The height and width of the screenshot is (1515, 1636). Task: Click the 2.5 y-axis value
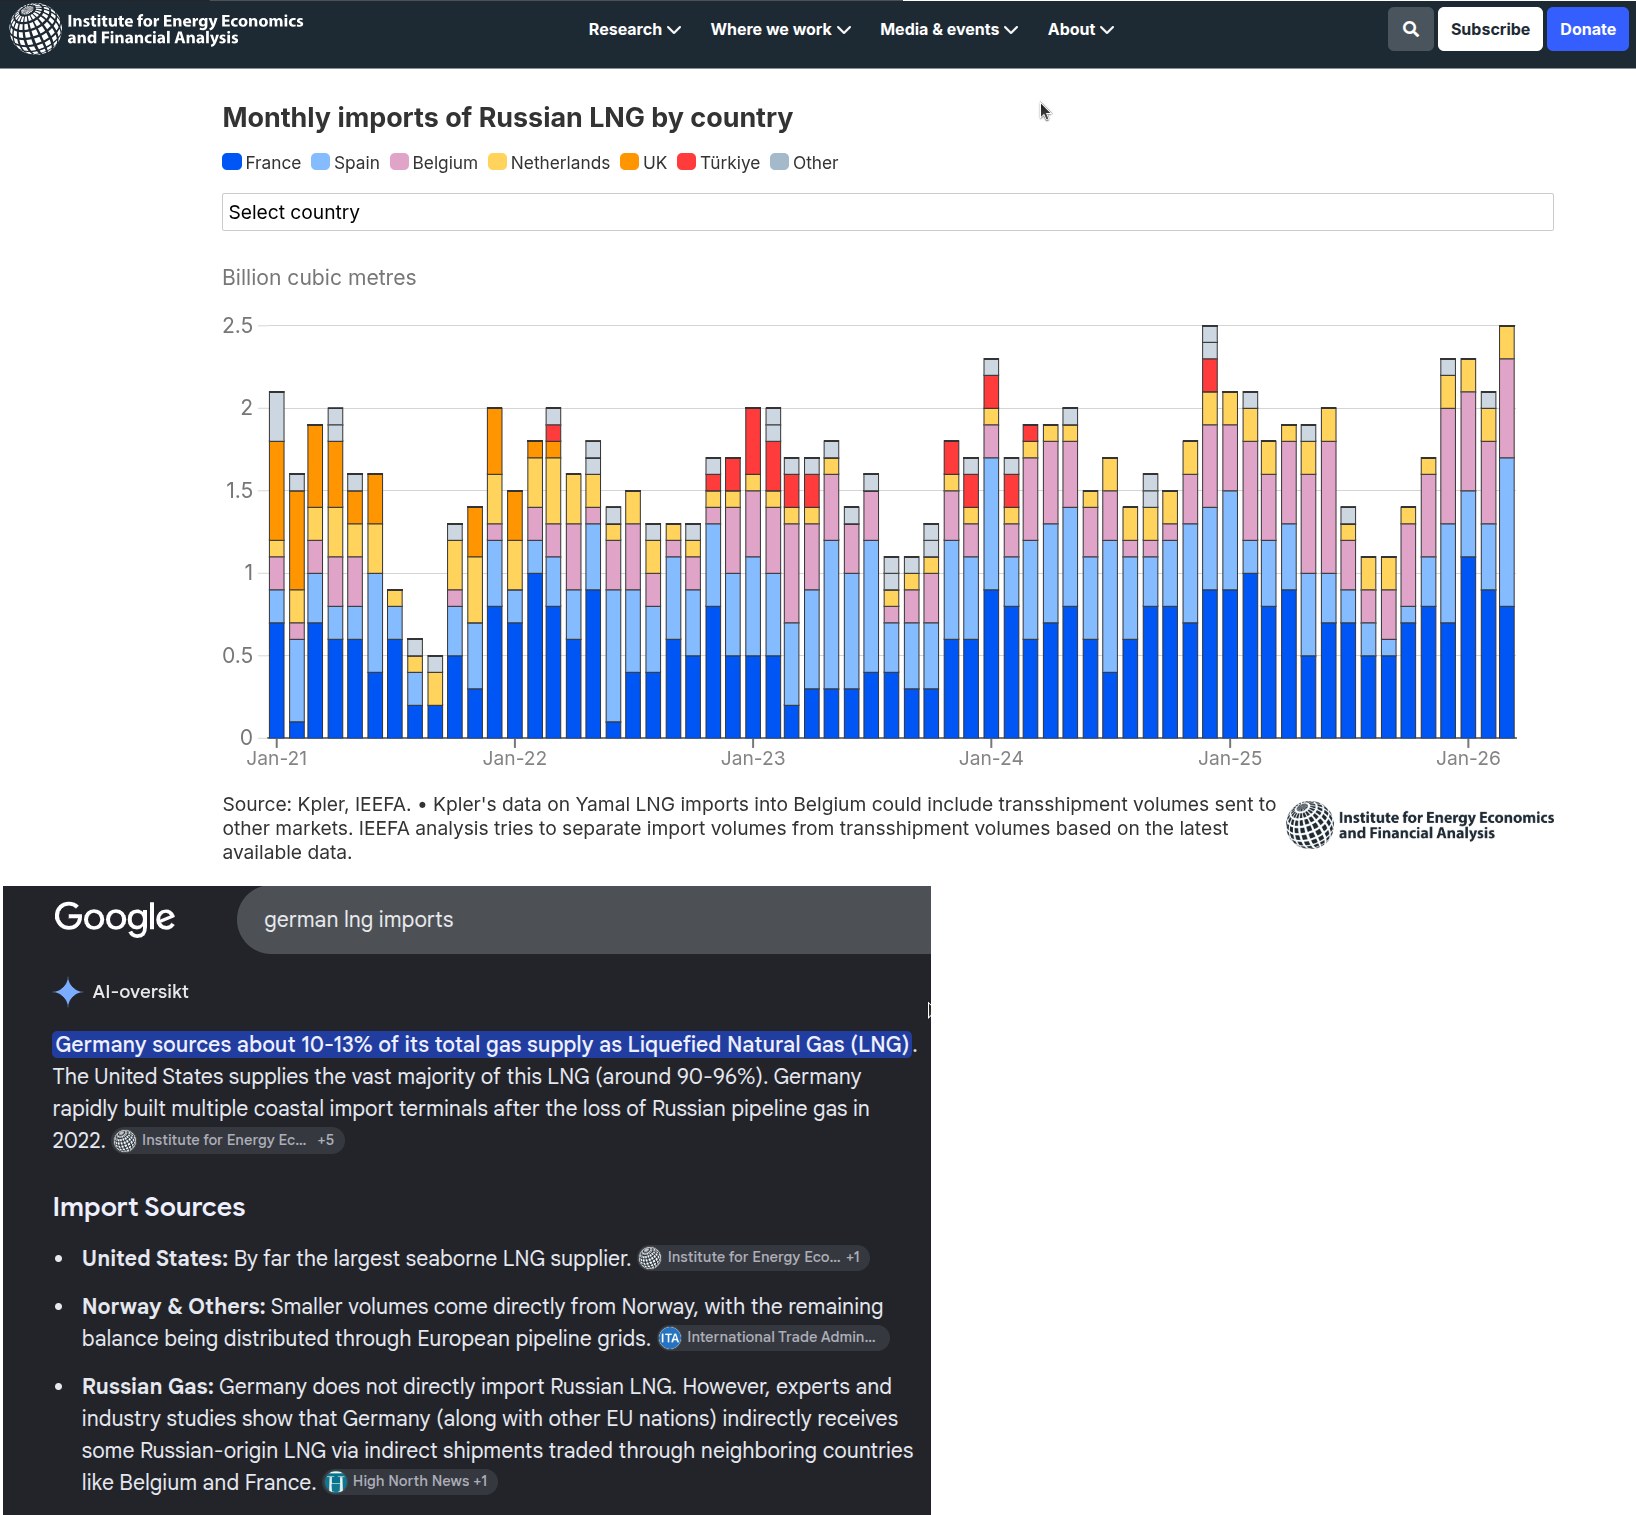237,325
